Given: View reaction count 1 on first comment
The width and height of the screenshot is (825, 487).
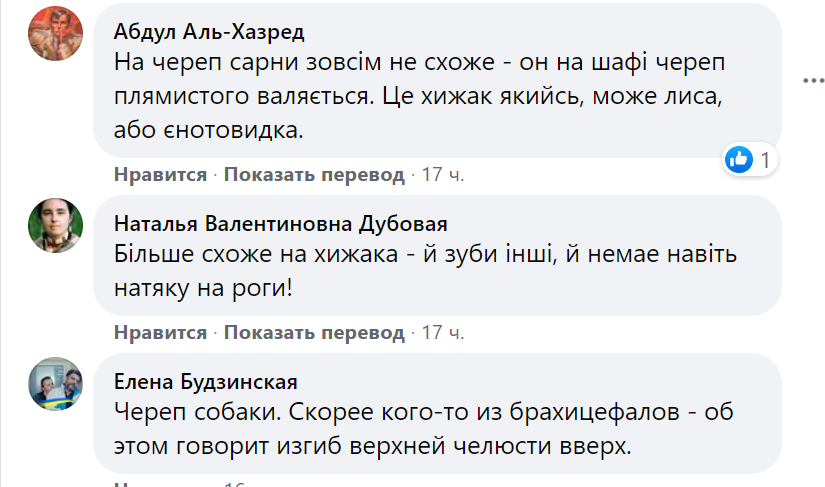Looking at the screenshot, I should 765,159.
